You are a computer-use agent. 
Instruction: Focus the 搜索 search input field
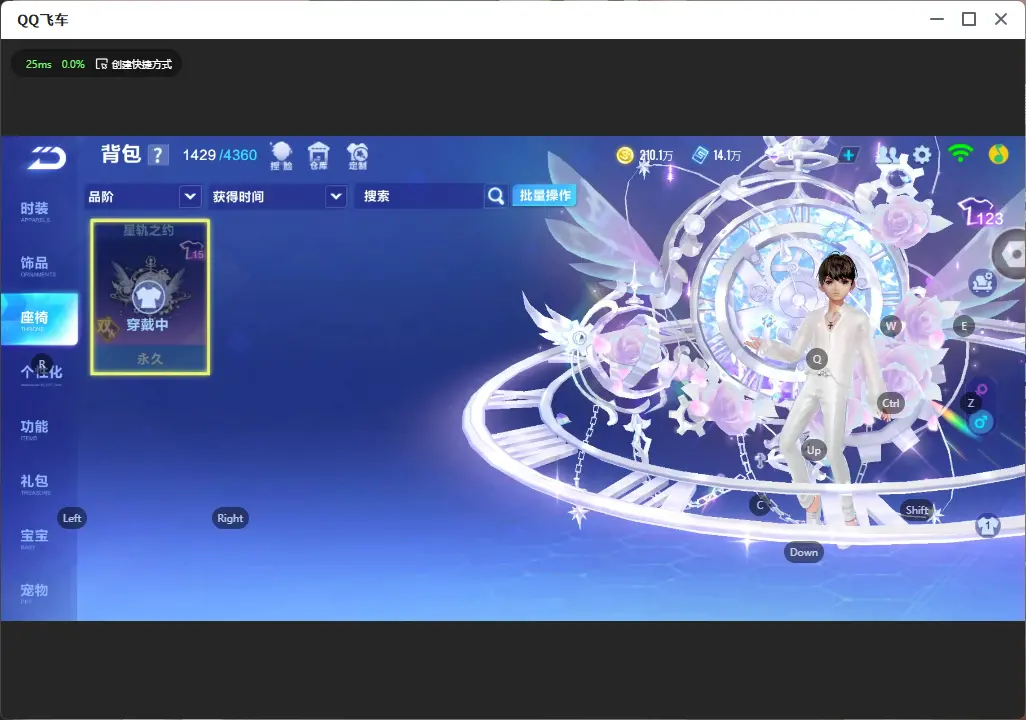tap(419, 196)
